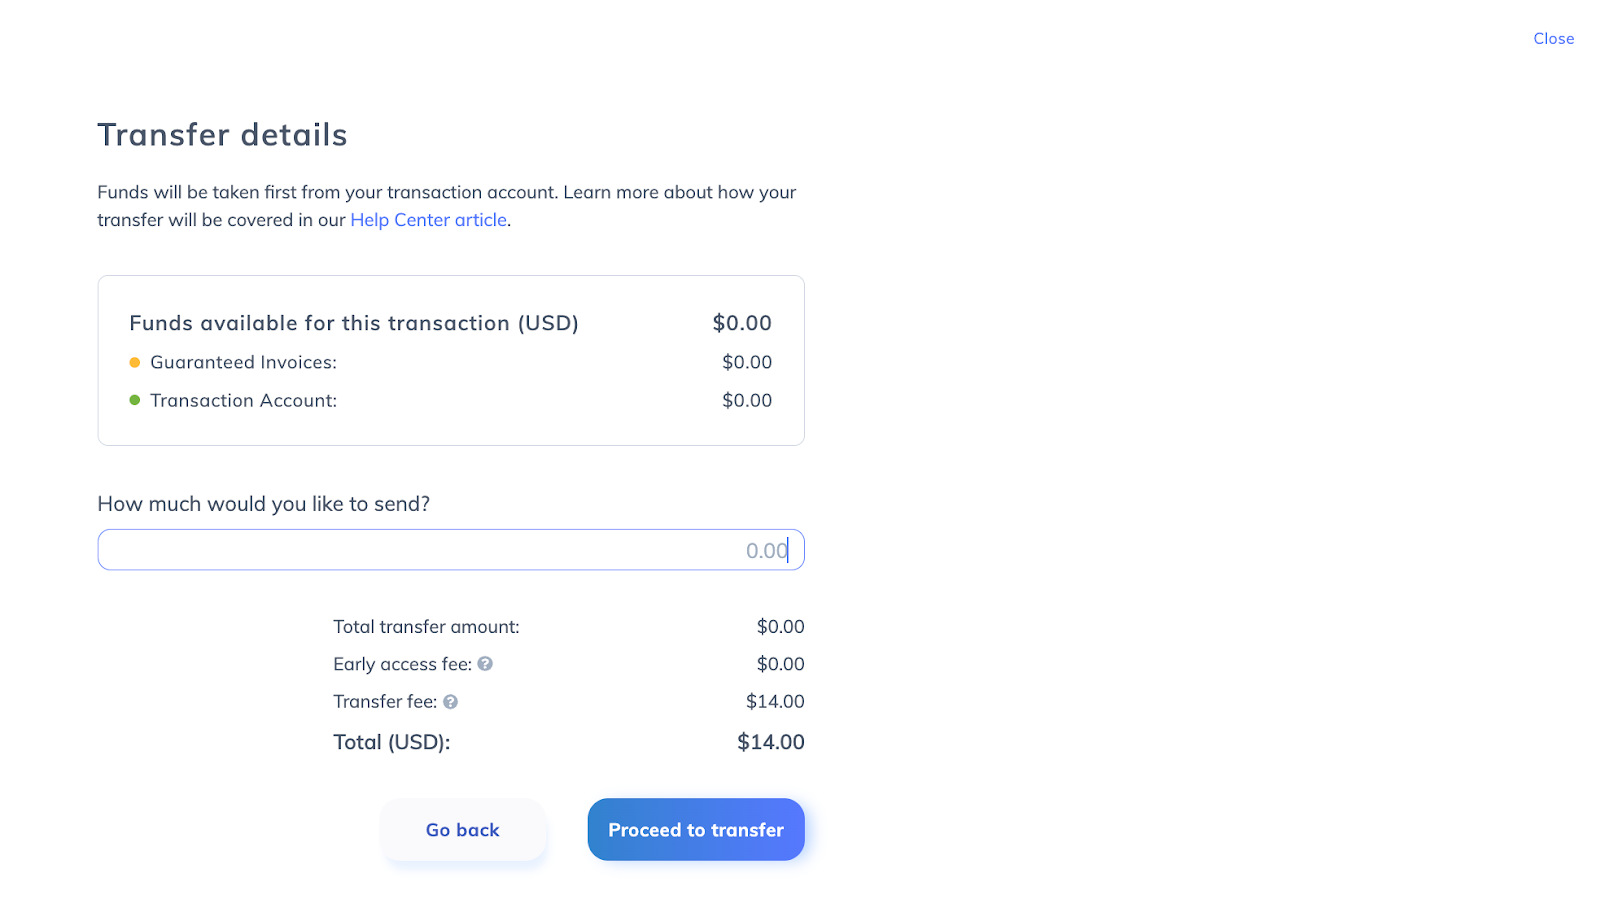Click the bold $14.00 total value
Screen dimensions: 1600x921
pyautogui.click(x=770, y=742)
